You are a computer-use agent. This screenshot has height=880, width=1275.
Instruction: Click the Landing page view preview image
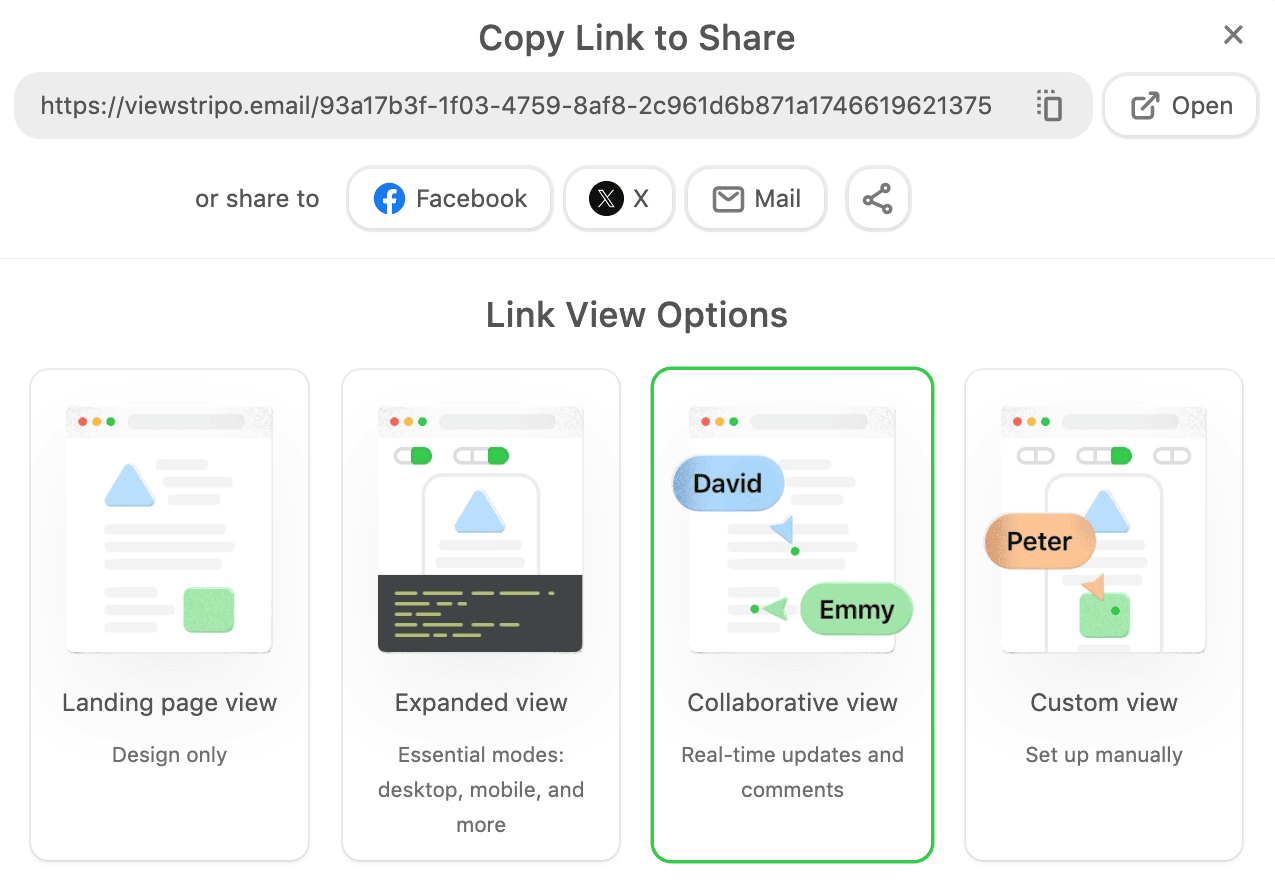(169, 527)
